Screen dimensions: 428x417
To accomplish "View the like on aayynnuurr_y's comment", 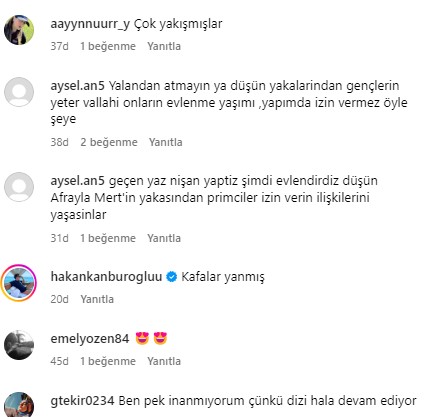I will [x=108, y=46].
